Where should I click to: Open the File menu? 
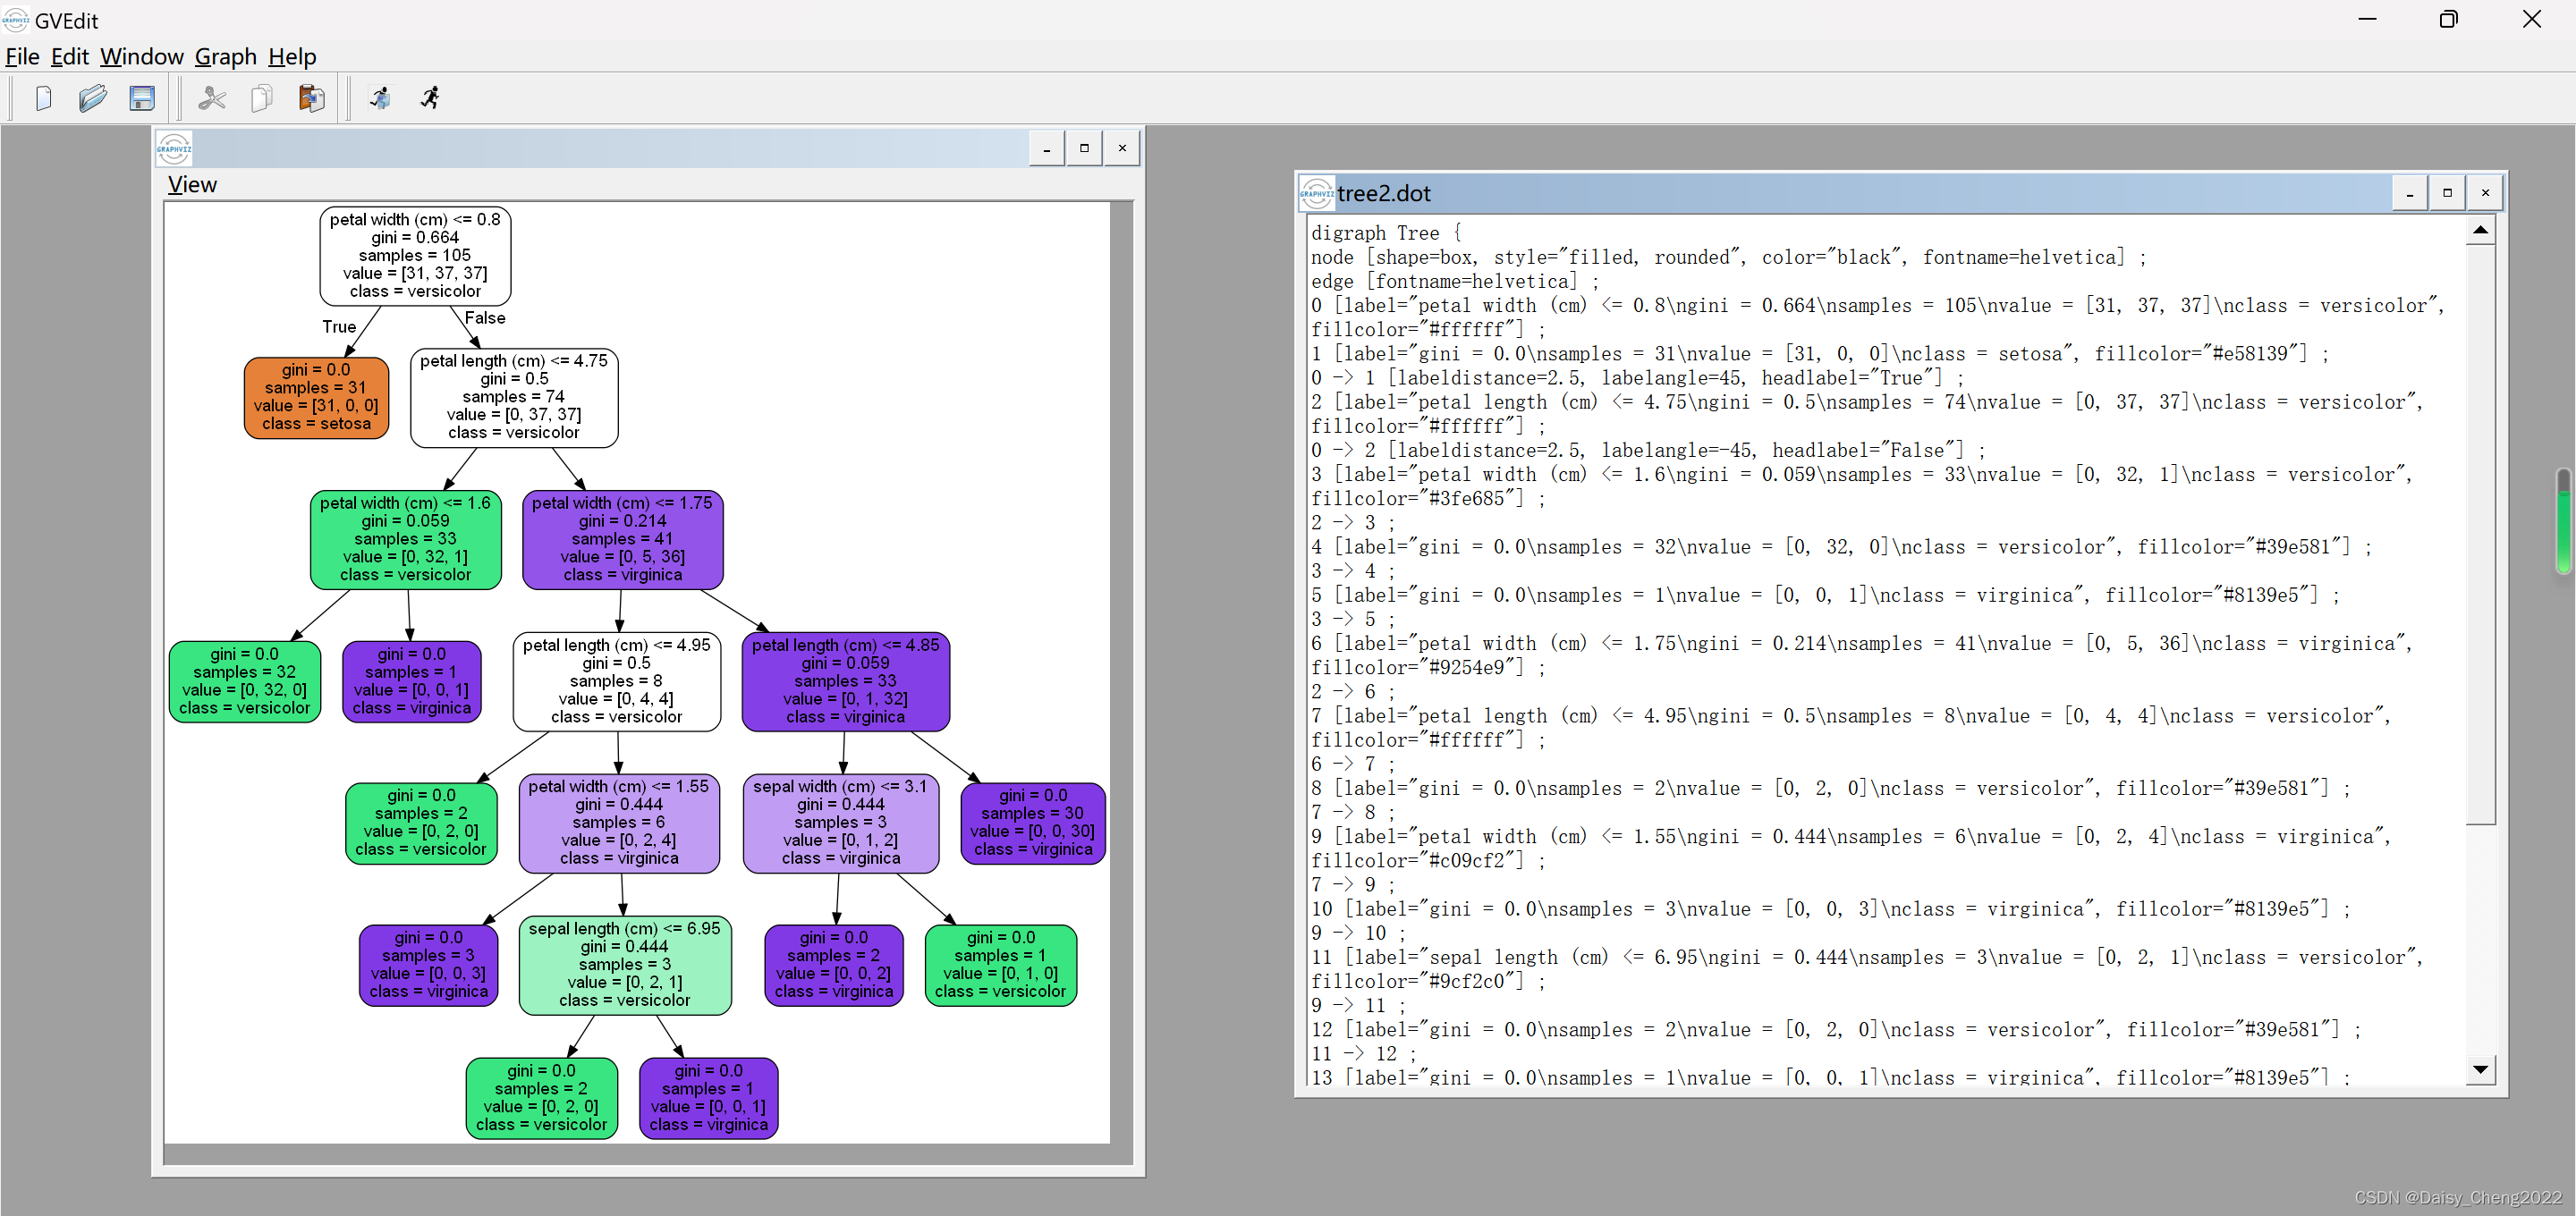(x=22, y=57)
